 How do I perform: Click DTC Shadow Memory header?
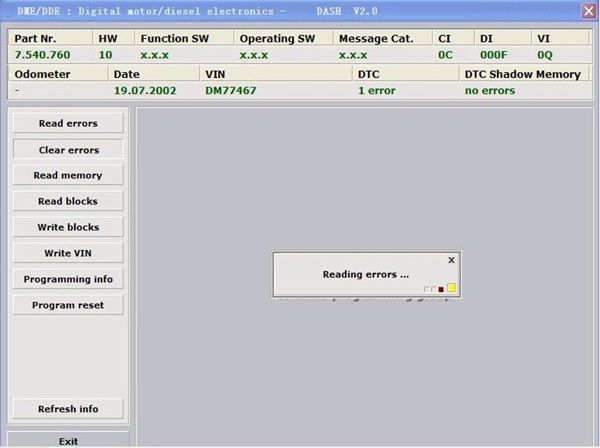pos(523,74)
